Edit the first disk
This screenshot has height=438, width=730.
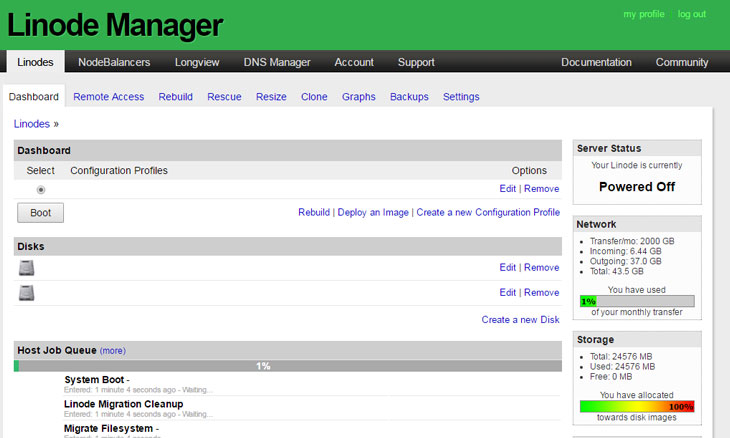(x=507, y=267)
